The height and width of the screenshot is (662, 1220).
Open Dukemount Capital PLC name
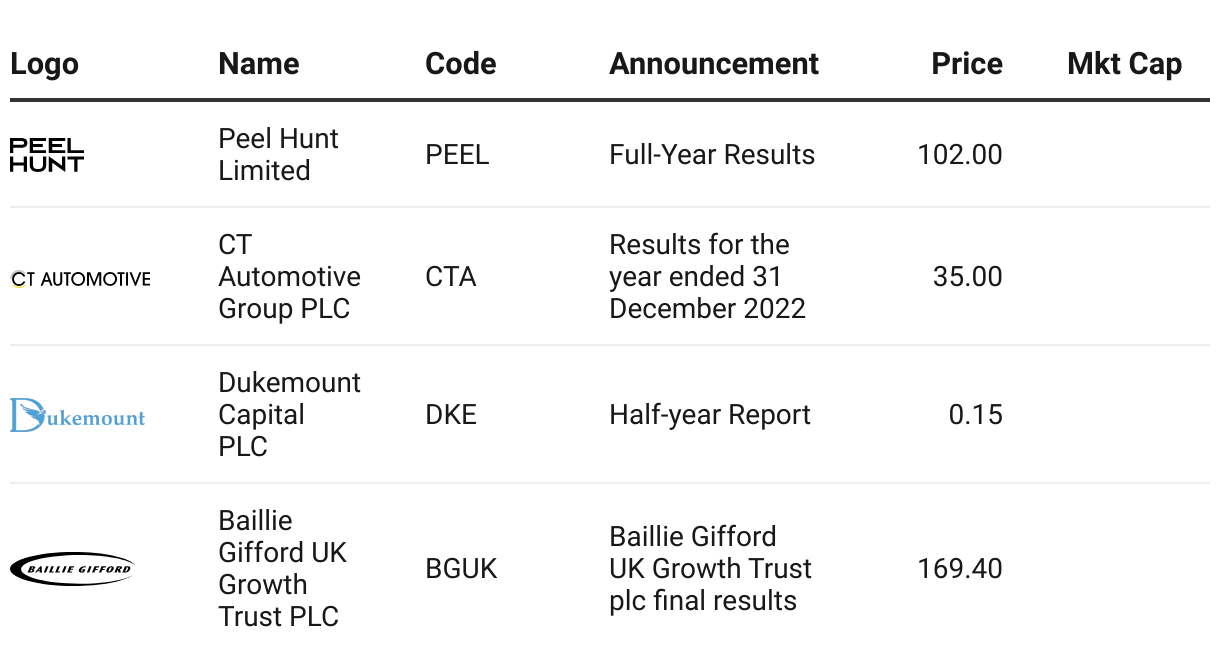point(290,415)
